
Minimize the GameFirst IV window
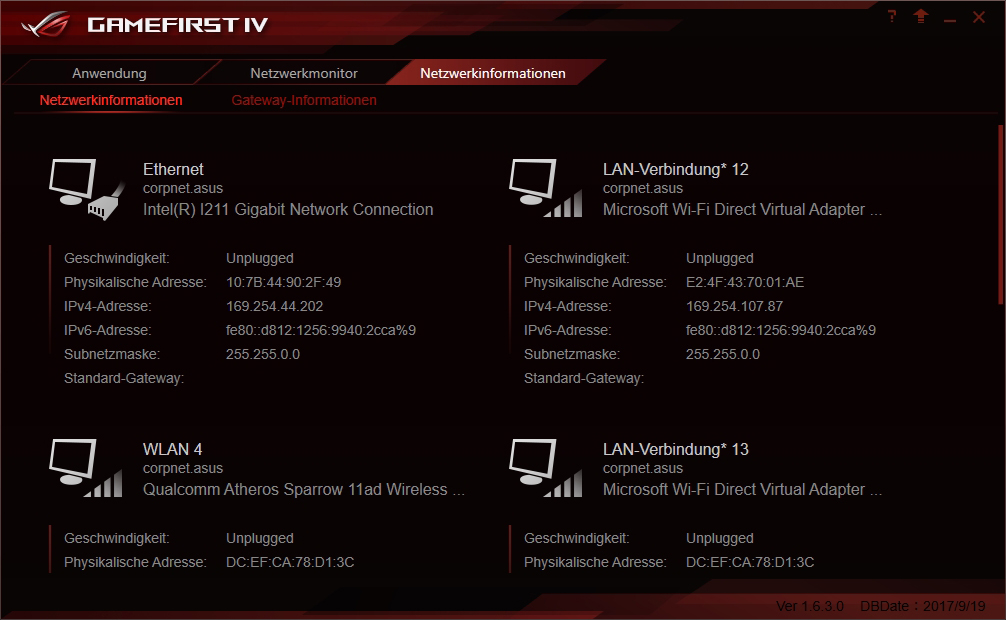[950, 19]
